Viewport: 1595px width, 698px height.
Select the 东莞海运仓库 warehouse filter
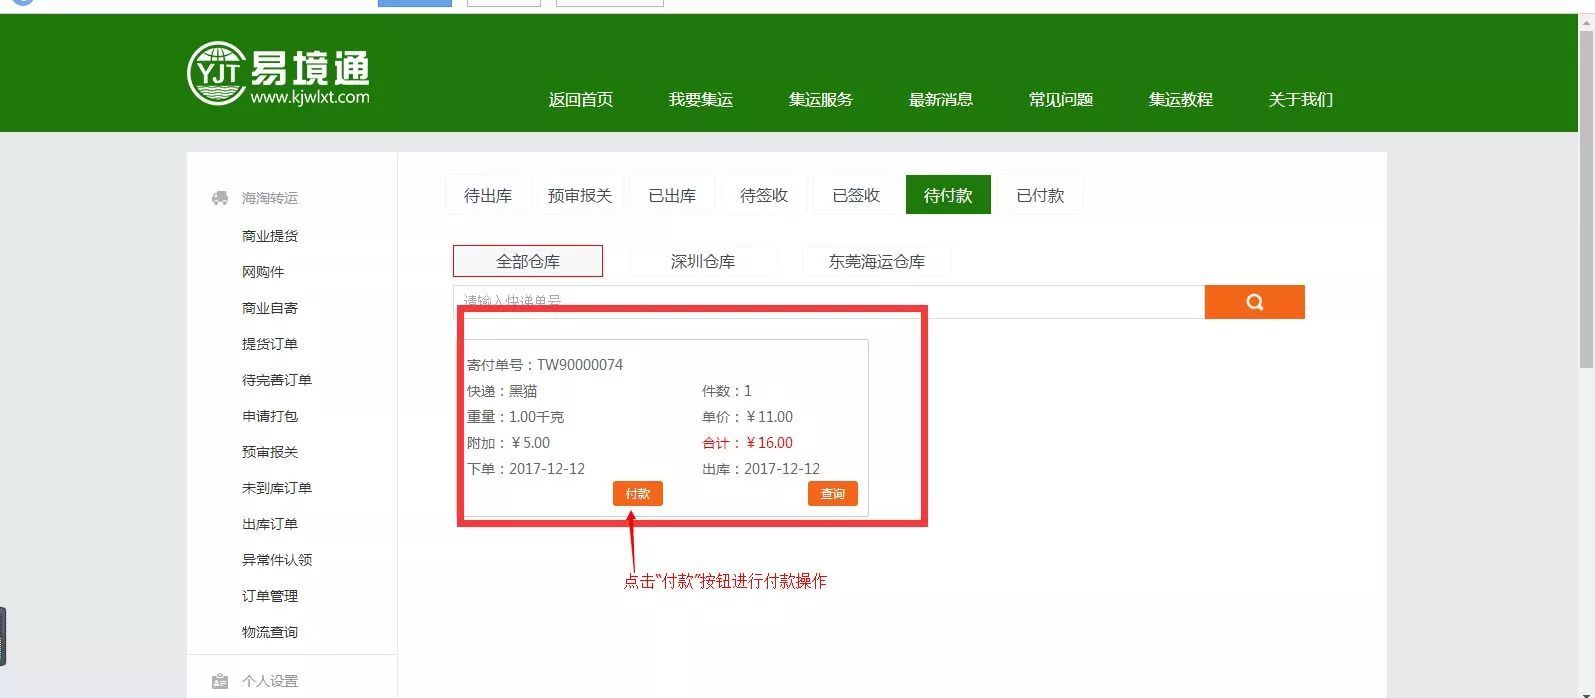pos(877,261)
